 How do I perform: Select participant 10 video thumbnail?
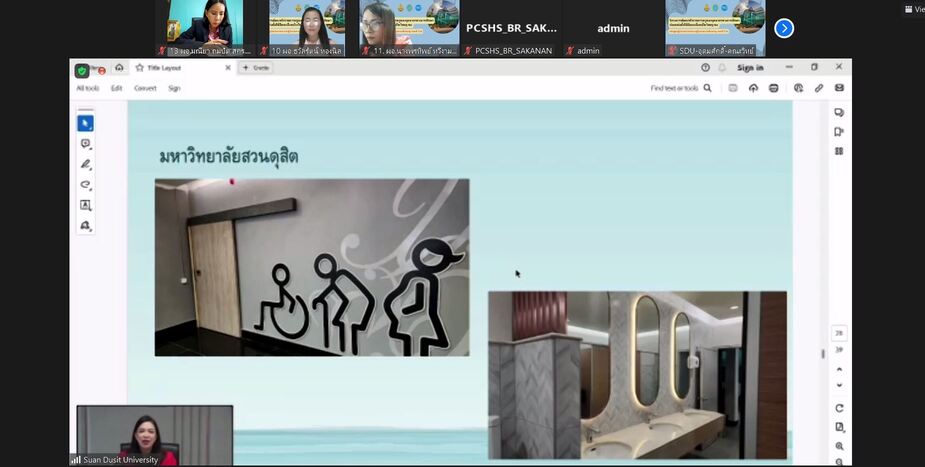click(307, 28)
